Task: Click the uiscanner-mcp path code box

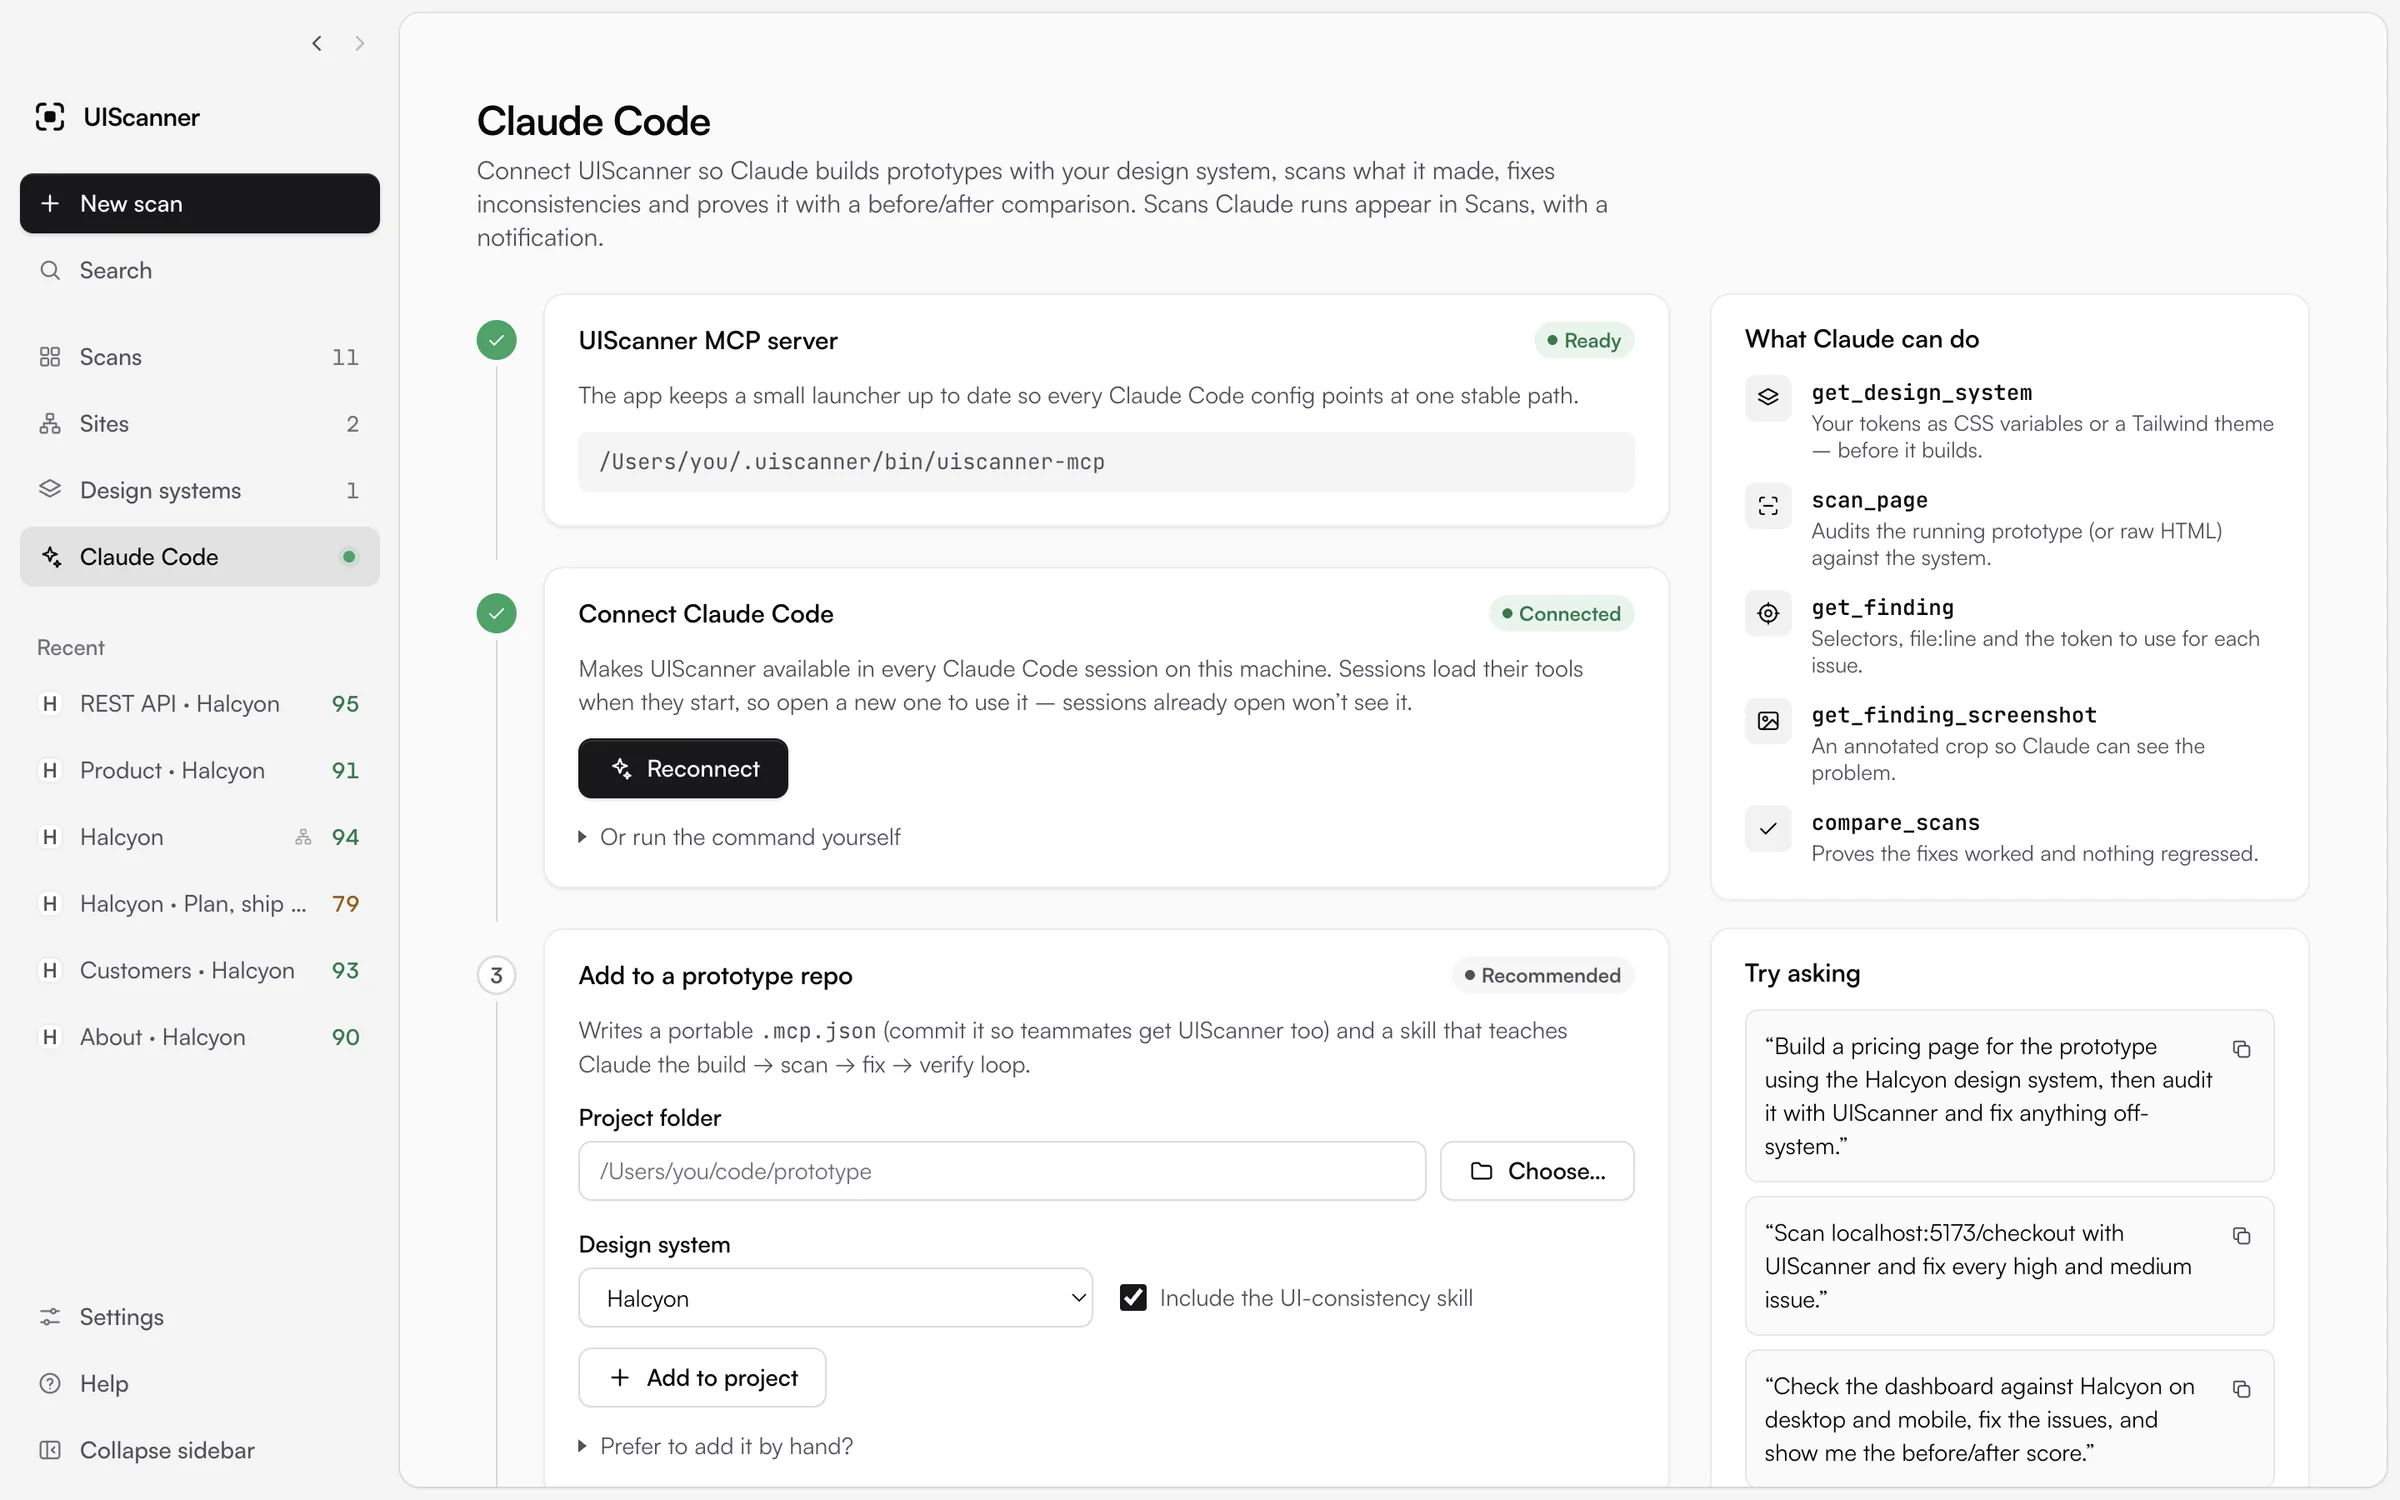Action: pos(1106,462)
